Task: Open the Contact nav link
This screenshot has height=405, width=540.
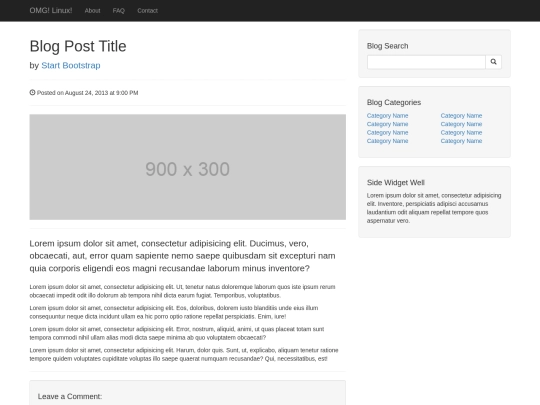Action: click(147, 11)
